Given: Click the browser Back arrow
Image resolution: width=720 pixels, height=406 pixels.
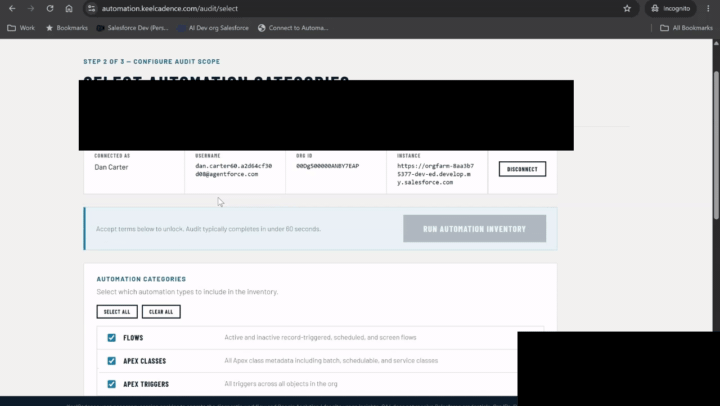Looking at the screenshot, I should coord(12,8).
